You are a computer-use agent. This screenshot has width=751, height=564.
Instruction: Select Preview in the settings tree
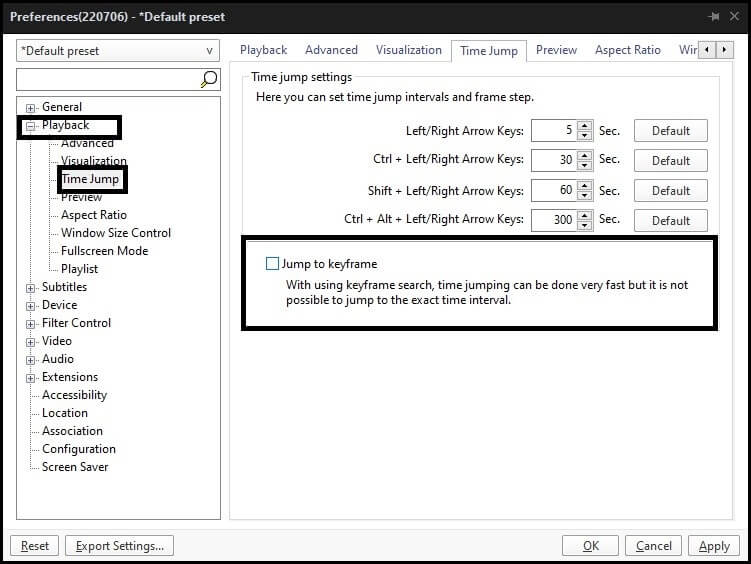(x=81, y=197)
